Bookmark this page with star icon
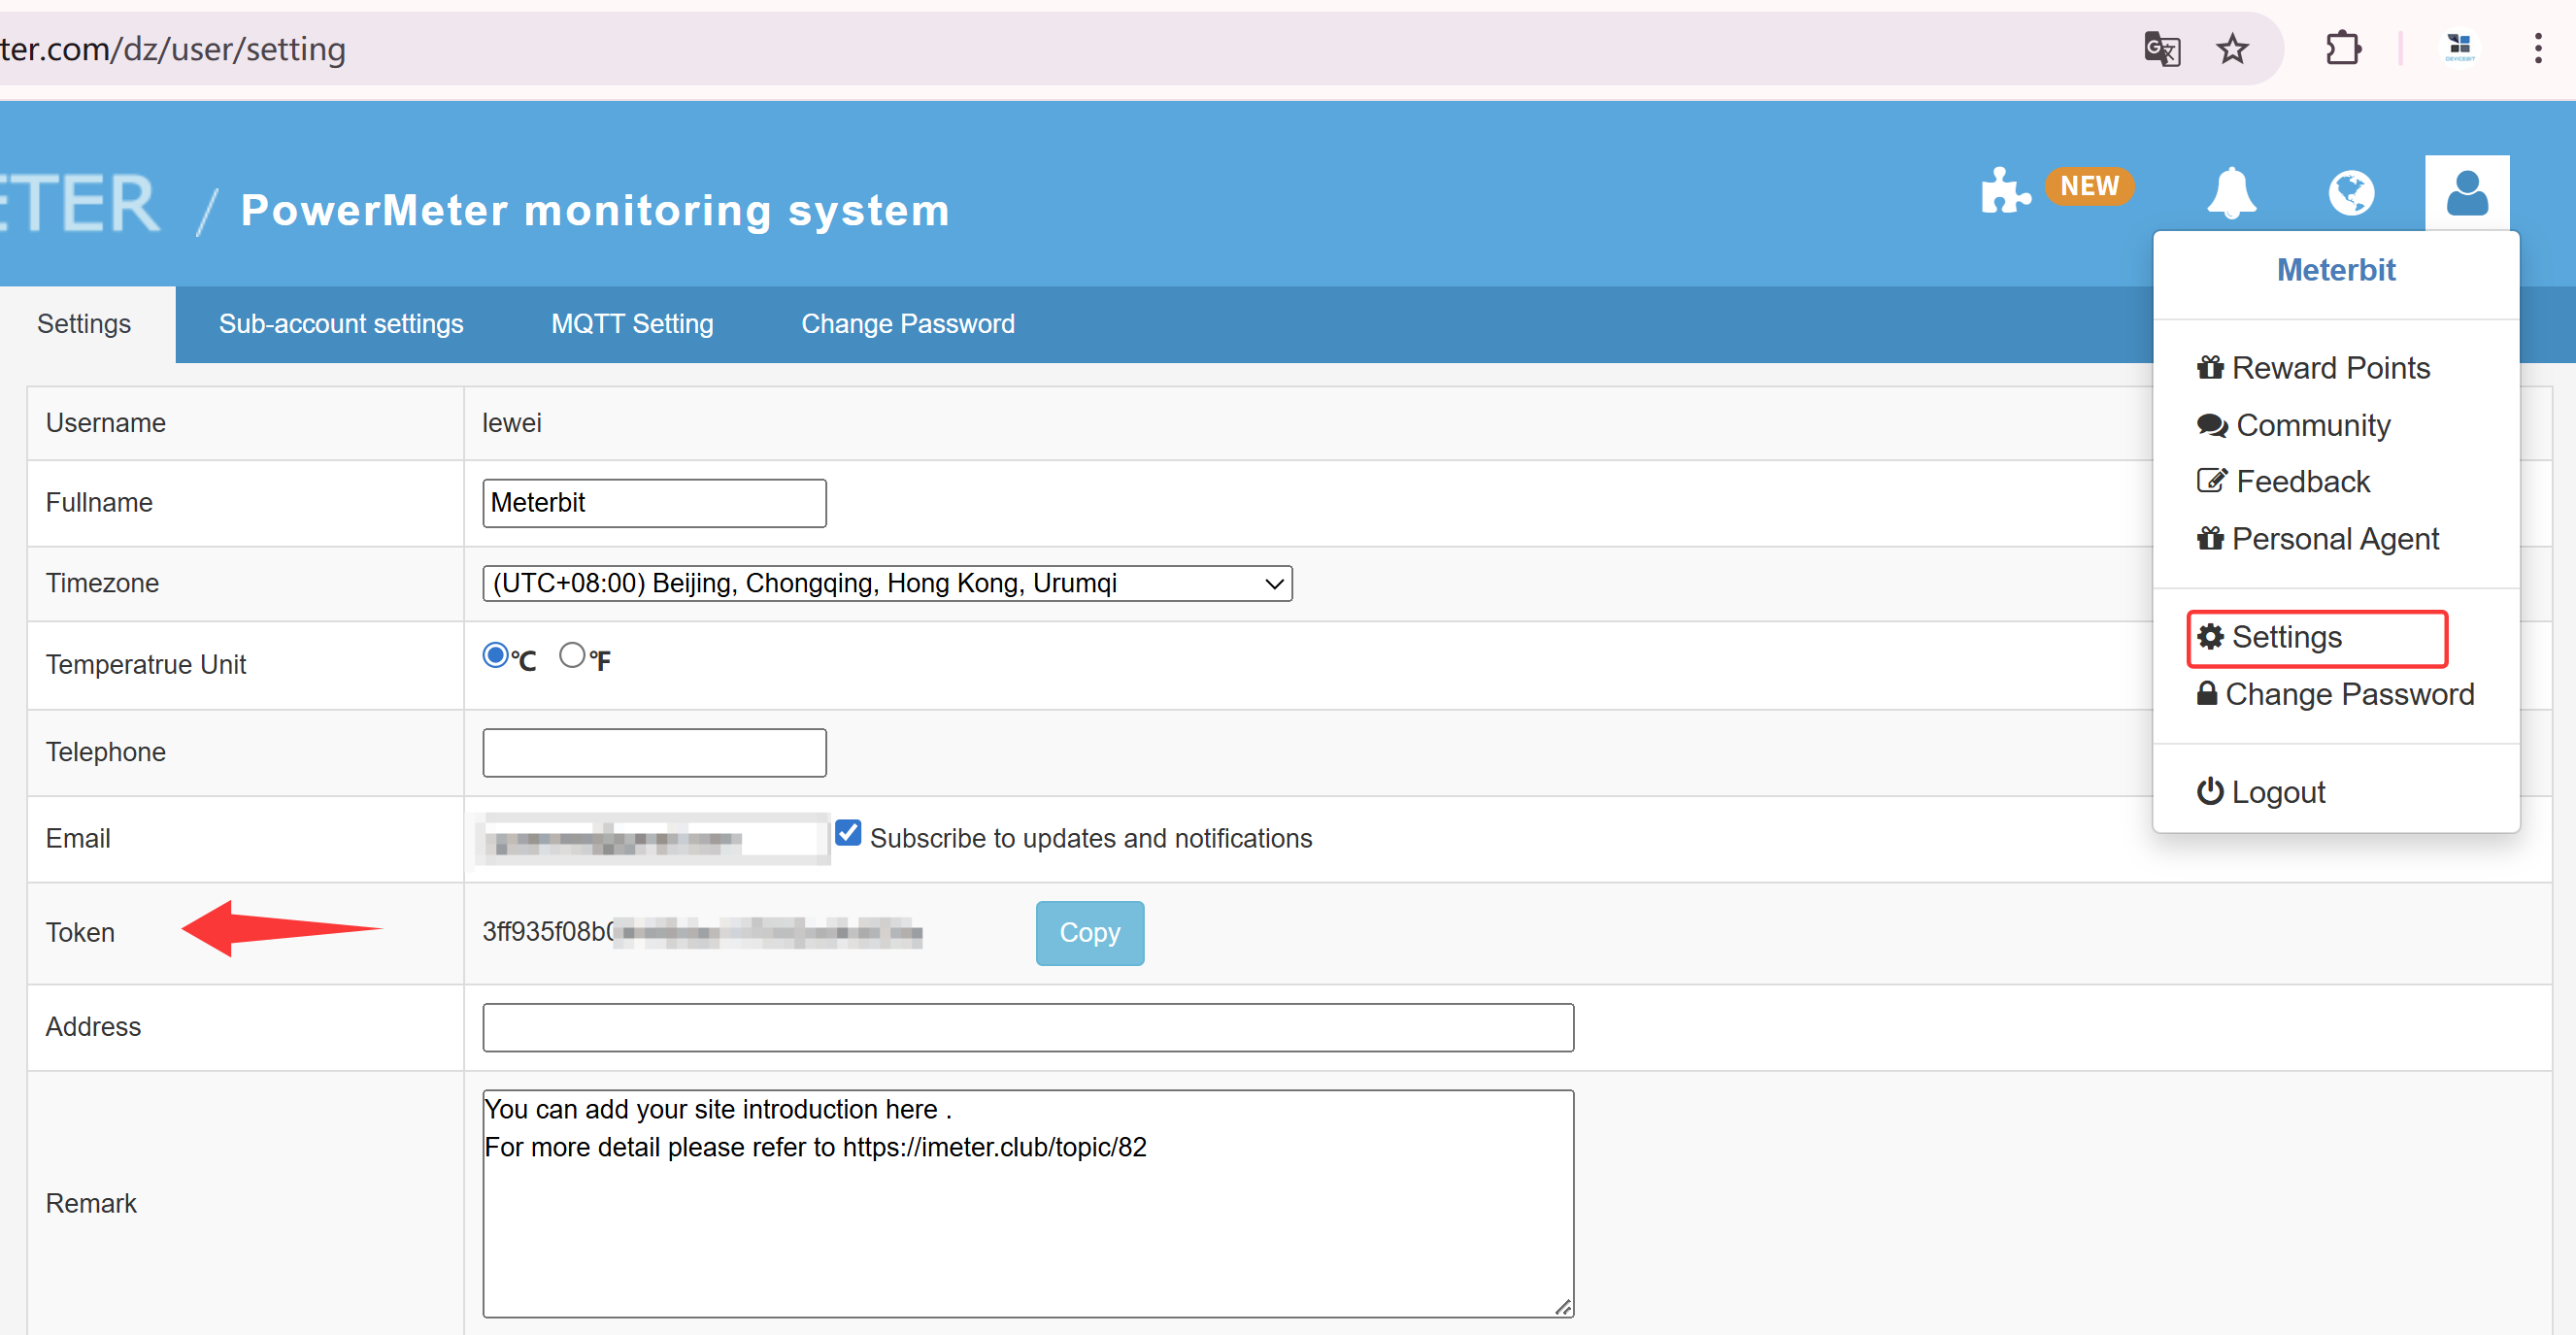Image resolution: width=2576 pixels, height=1335 pixels. pyautogui.click(x=2232, y=48)
